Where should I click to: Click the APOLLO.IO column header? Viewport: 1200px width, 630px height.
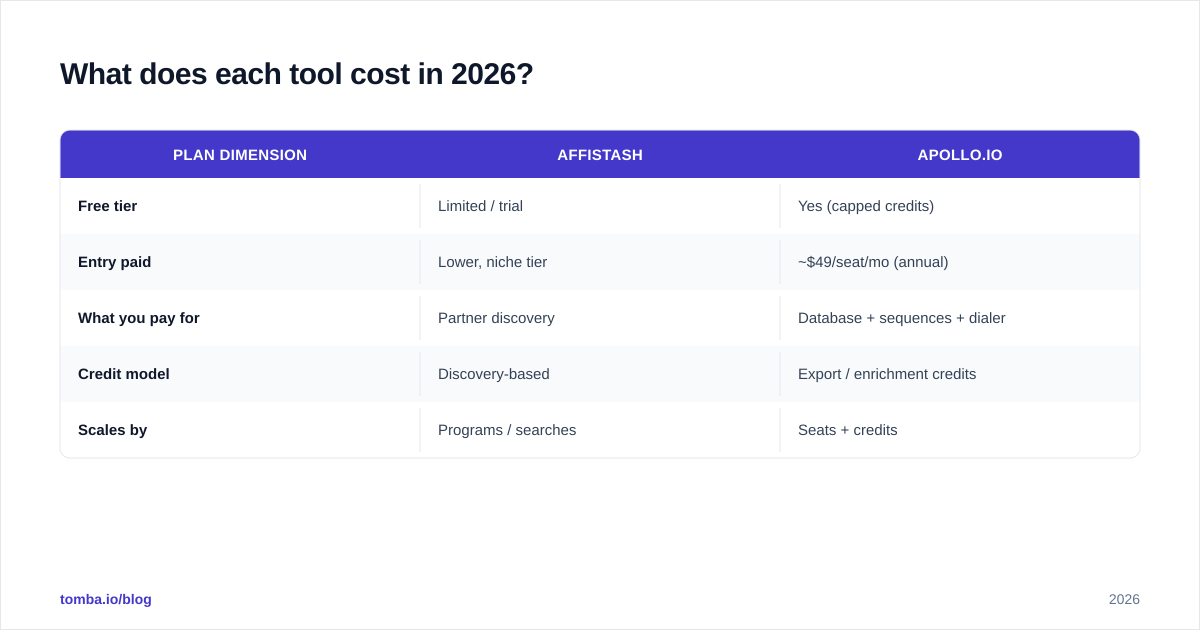(x=960, y=155)
